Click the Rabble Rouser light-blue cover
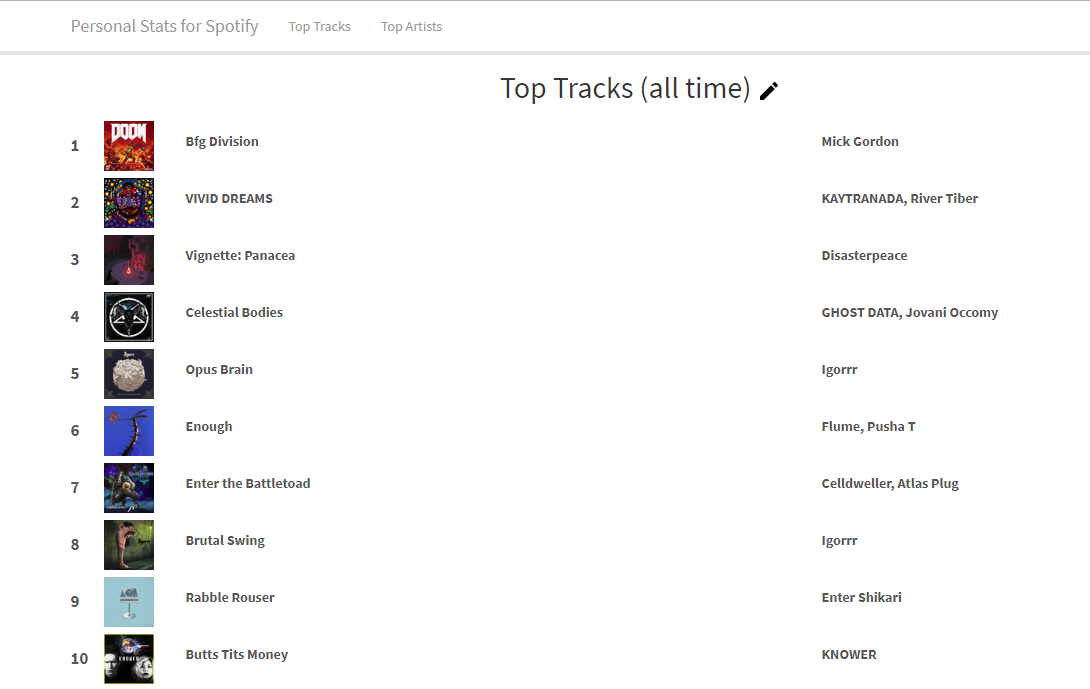The height and width of the screenshot is (689, 1090). 129,602
